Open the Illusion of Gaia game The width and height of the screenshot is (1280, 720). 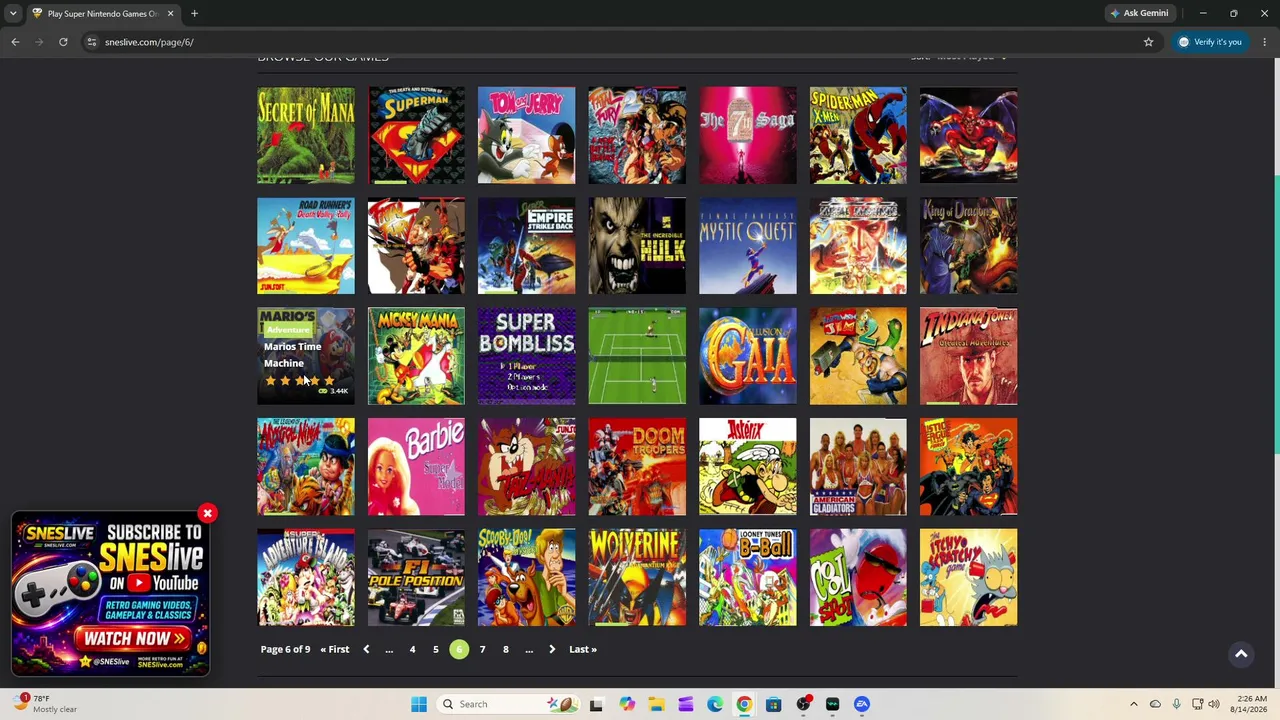[x=748, y=356]
